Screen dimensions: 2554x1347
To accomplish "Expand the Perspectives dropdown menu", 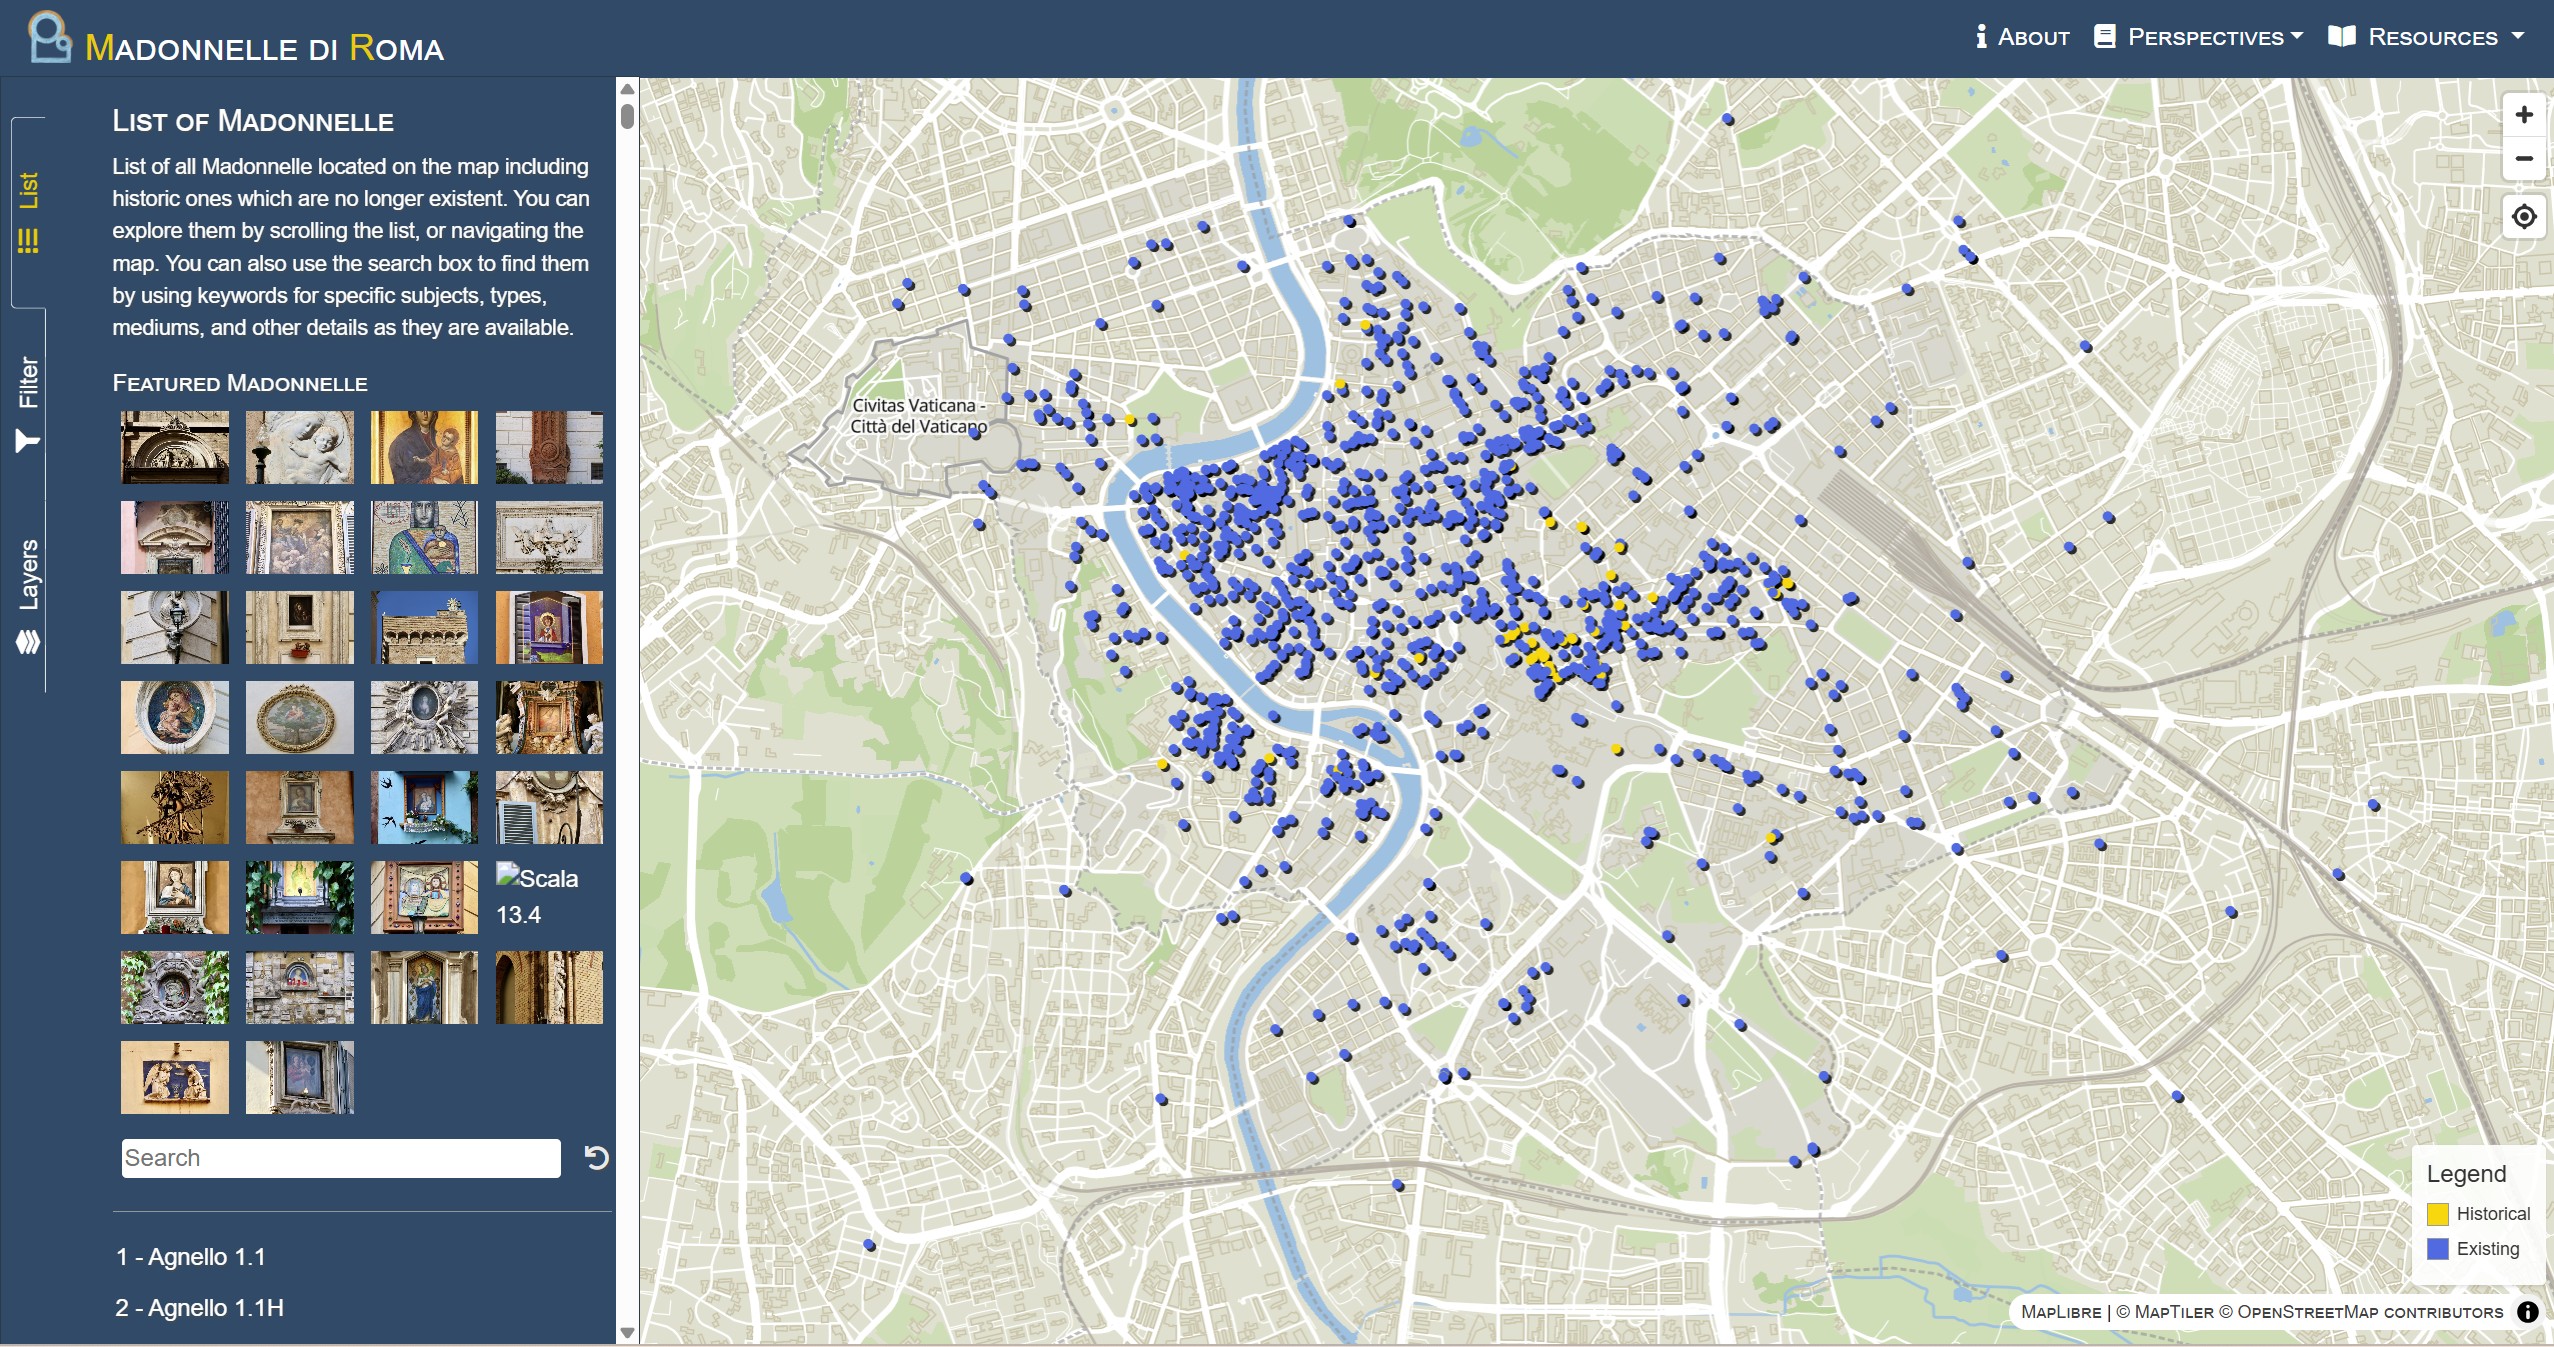I will (x=2198, y=37).
